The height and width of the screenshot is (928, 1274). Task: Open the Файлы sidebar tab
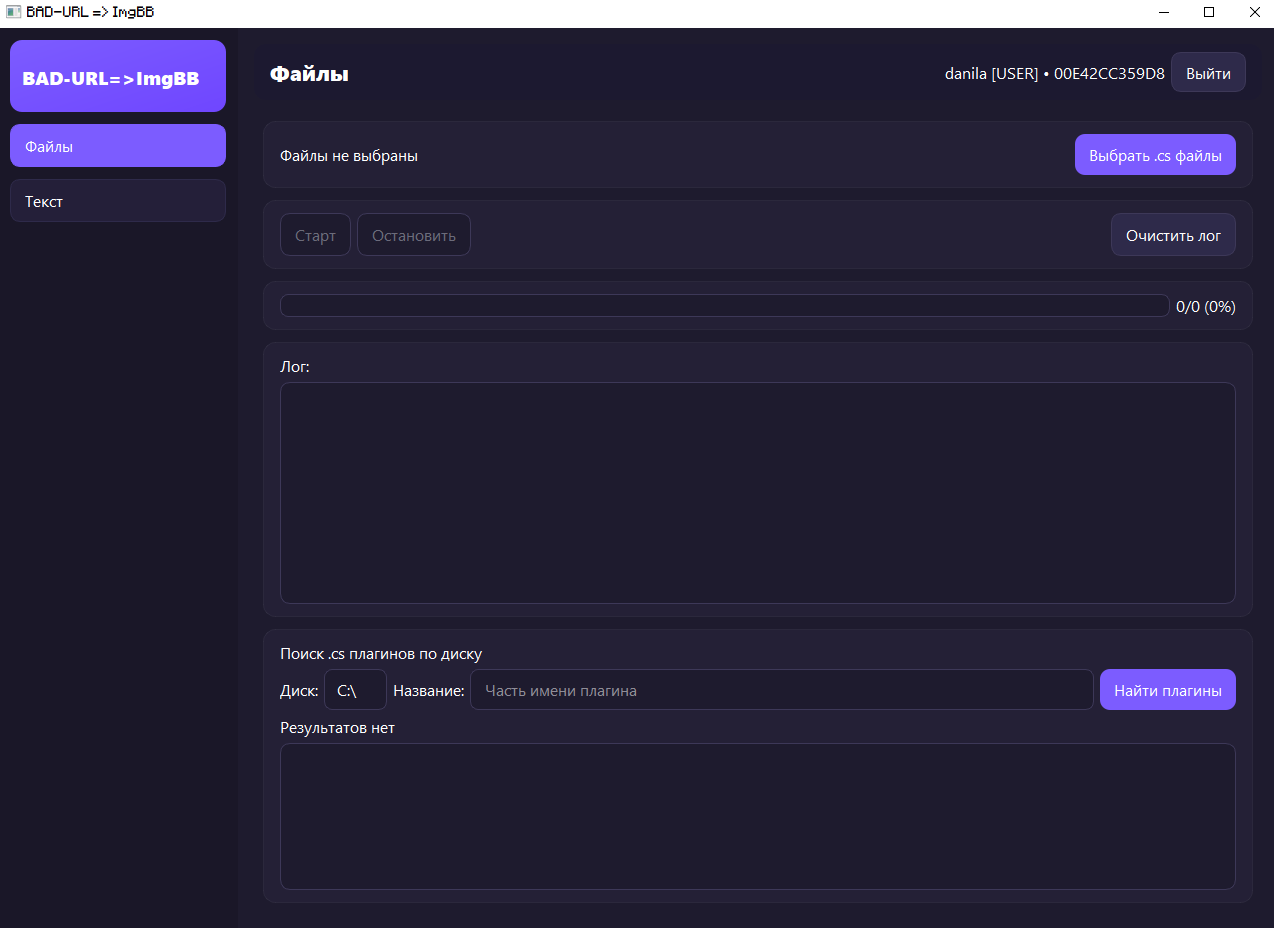[x=118, y=146]
